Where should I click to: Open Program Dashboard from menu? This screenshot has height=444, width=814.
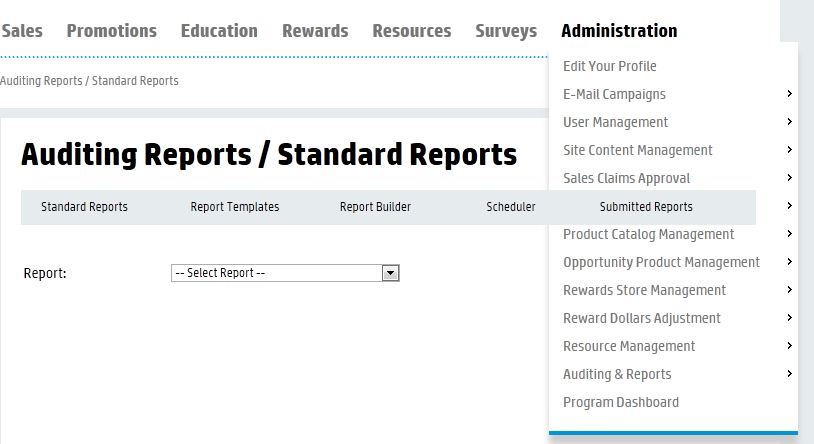click(621, 402)
